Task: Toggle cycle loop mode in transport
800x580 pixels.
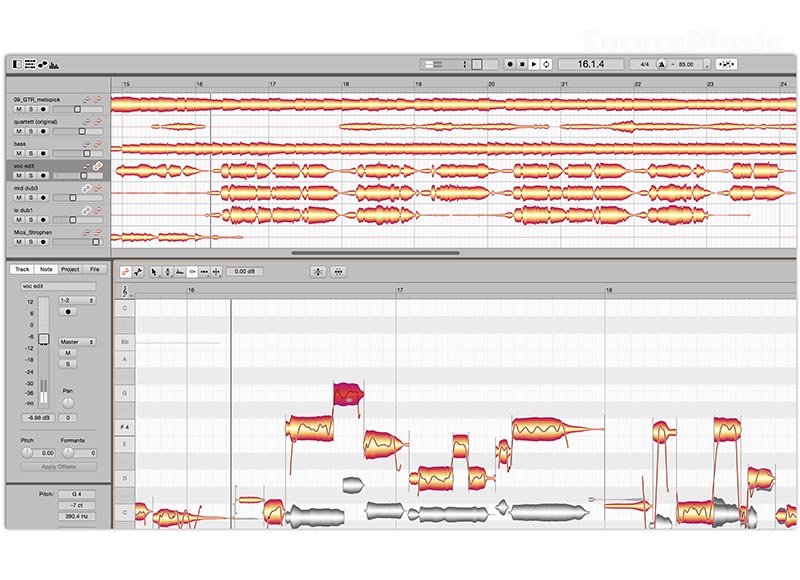Action: pyautogui.click(x=546, y=64)
